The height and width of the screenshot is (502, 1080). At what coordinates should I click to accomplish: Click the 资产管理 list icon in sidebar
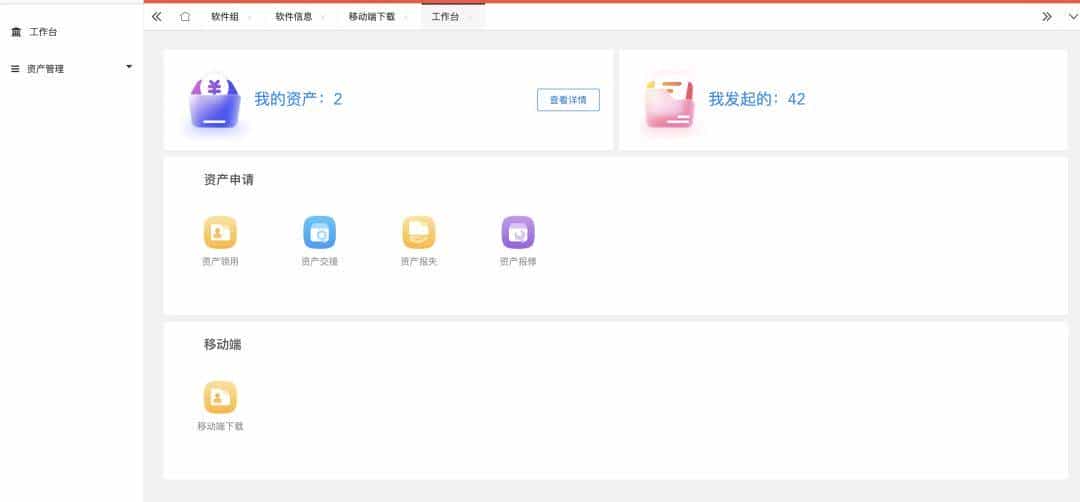coord(15,69)
